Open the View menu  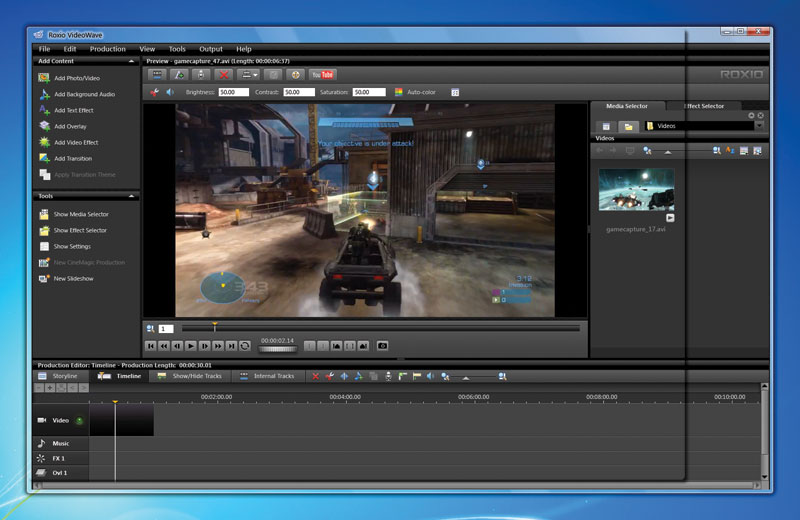(147, 49)
